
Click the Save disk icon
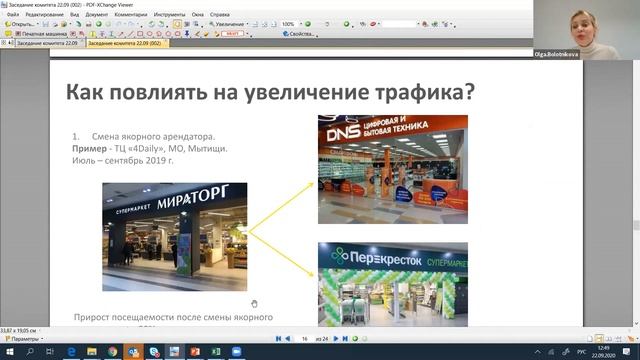[x=45, y=24]
